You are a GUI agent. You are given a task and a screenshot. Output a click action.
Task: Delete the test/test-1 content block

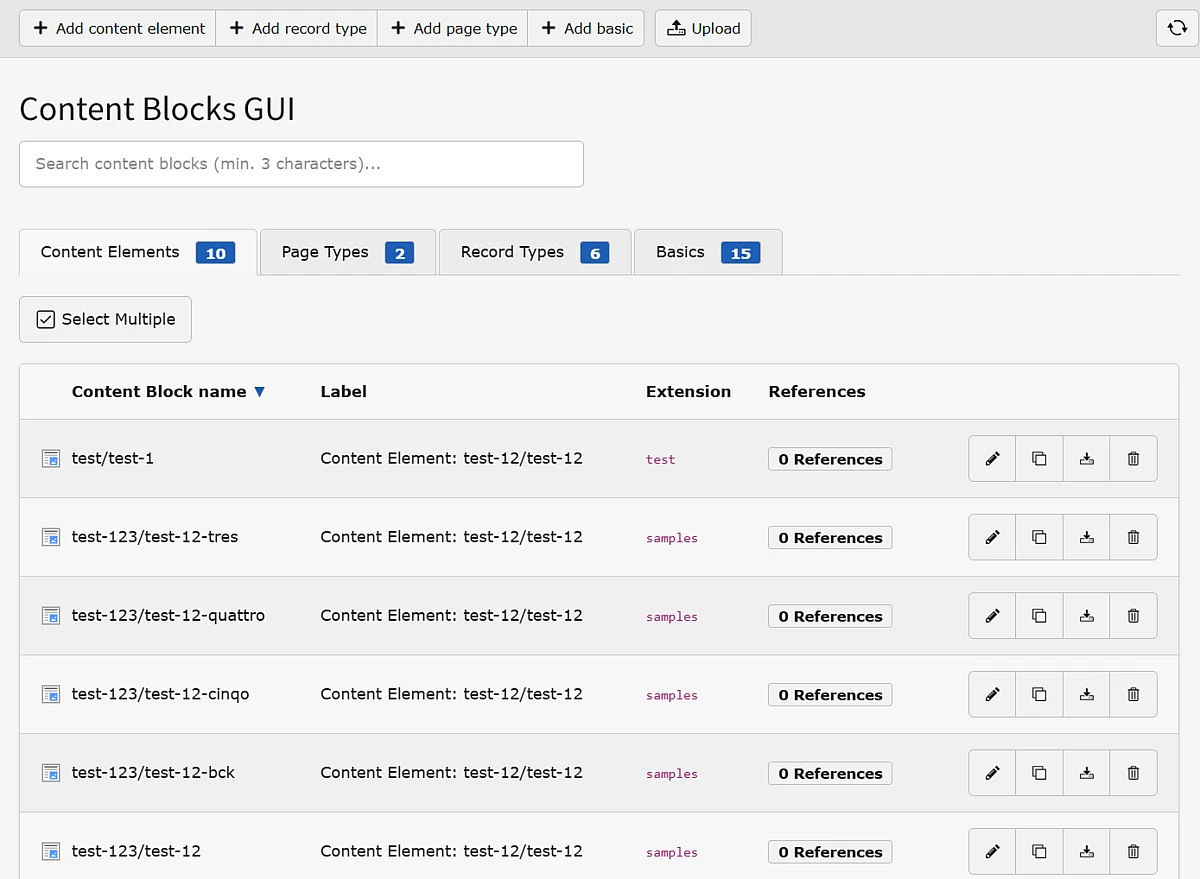[1133, 459]
